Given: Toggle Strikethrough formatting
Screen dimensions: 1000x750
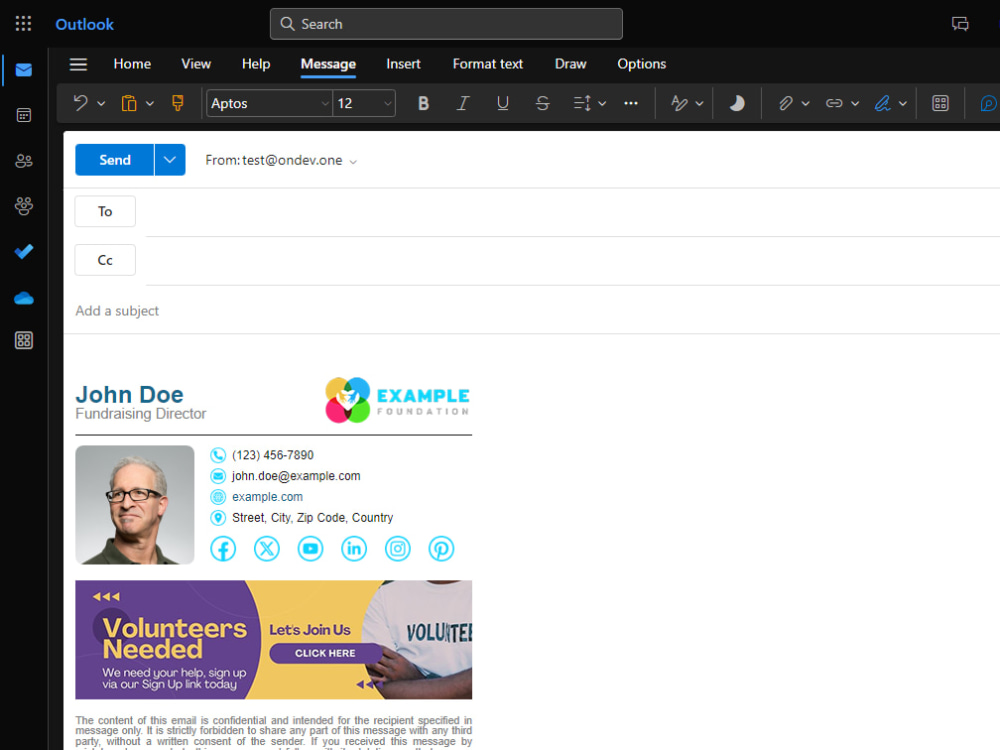Looking at the screenshot, I should 542,103.
